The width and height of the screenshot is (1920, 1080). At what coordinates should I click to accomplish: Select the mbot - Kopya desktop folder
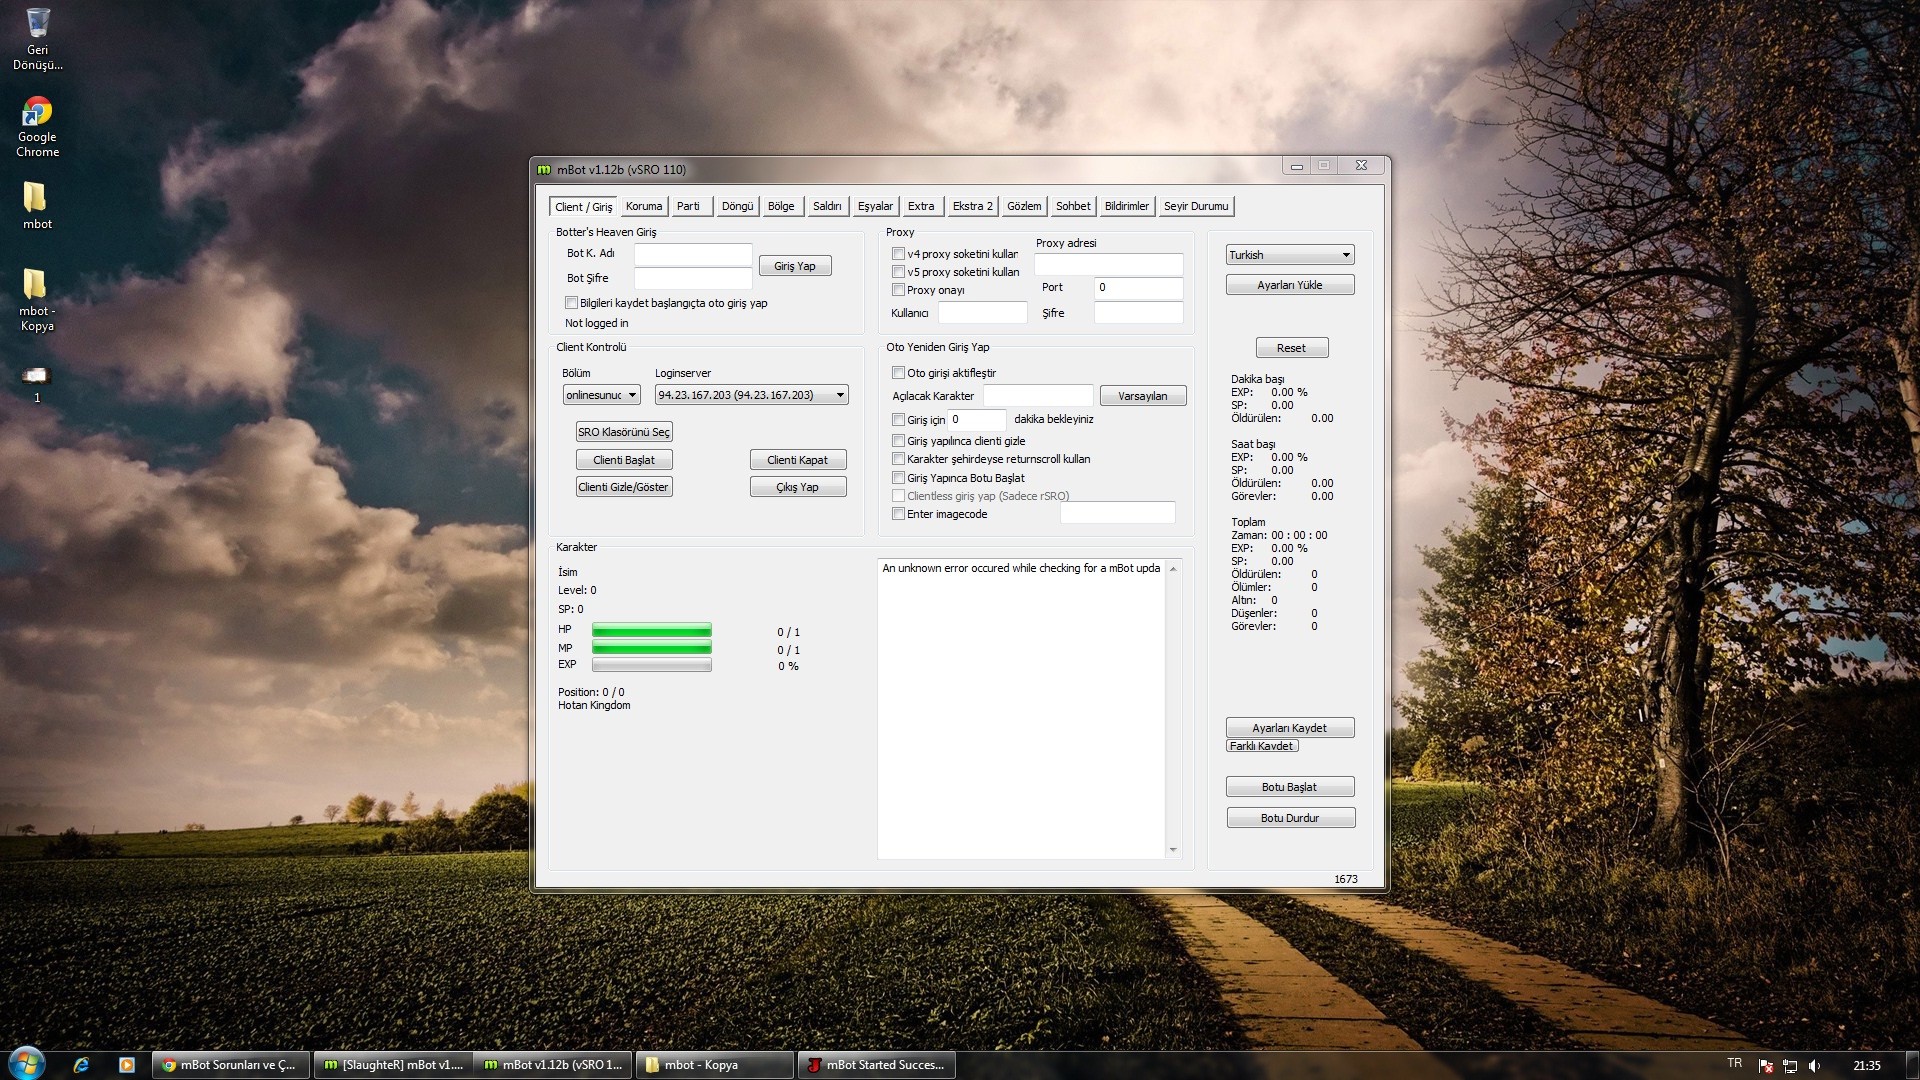[x=37, y=299]
